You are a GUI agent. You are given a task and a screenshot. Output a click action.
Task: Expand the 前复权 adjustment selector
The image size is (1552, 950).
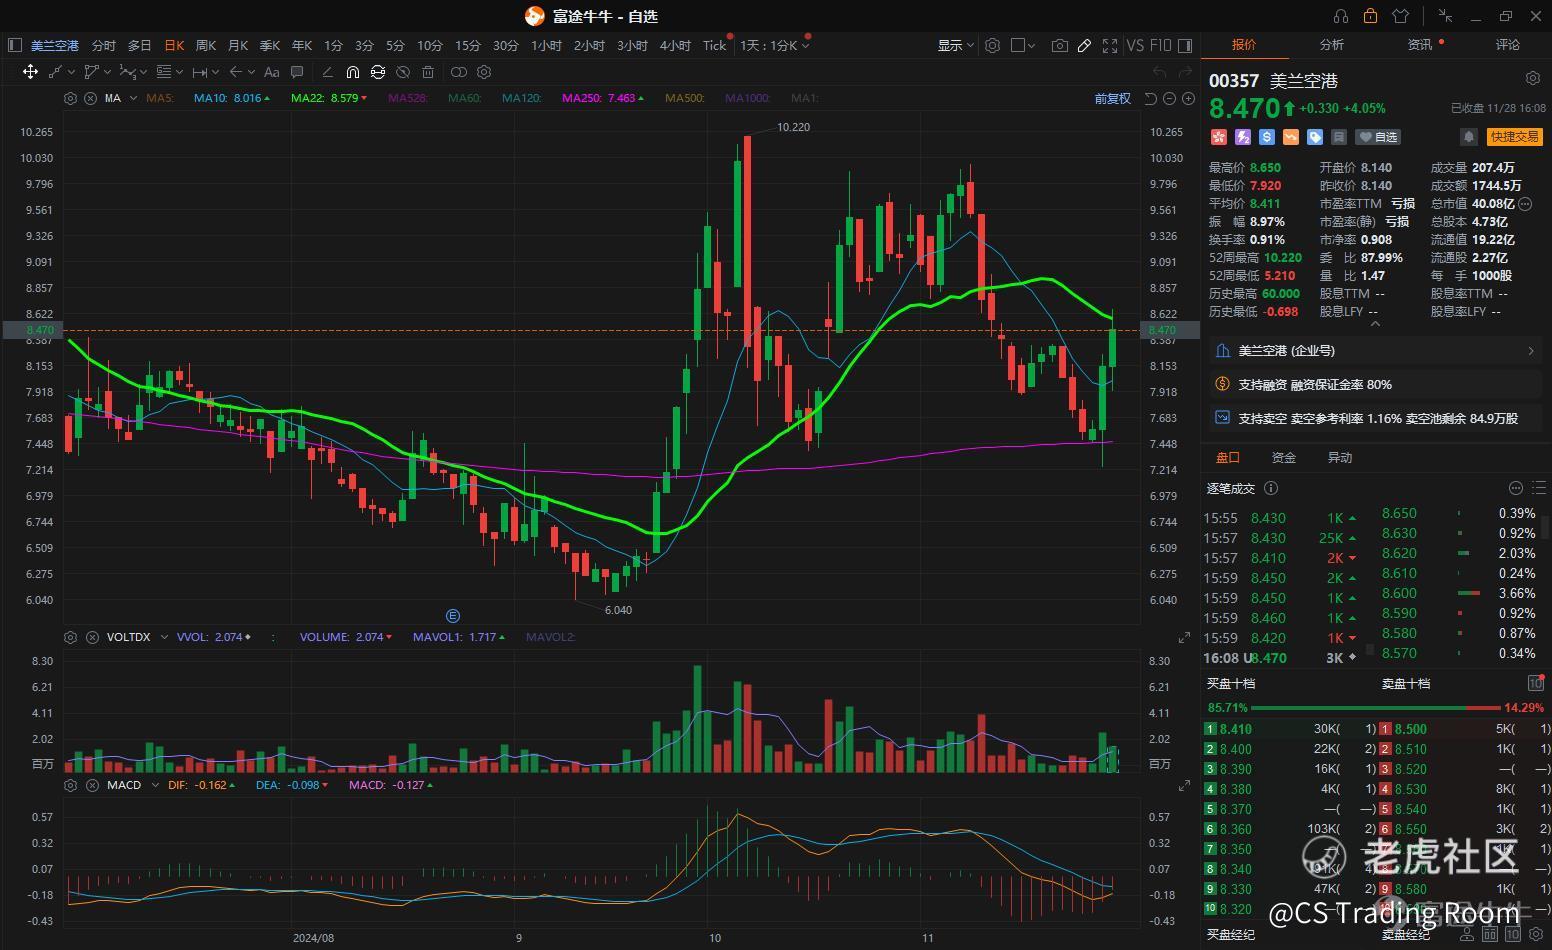tap(1112, 98)
